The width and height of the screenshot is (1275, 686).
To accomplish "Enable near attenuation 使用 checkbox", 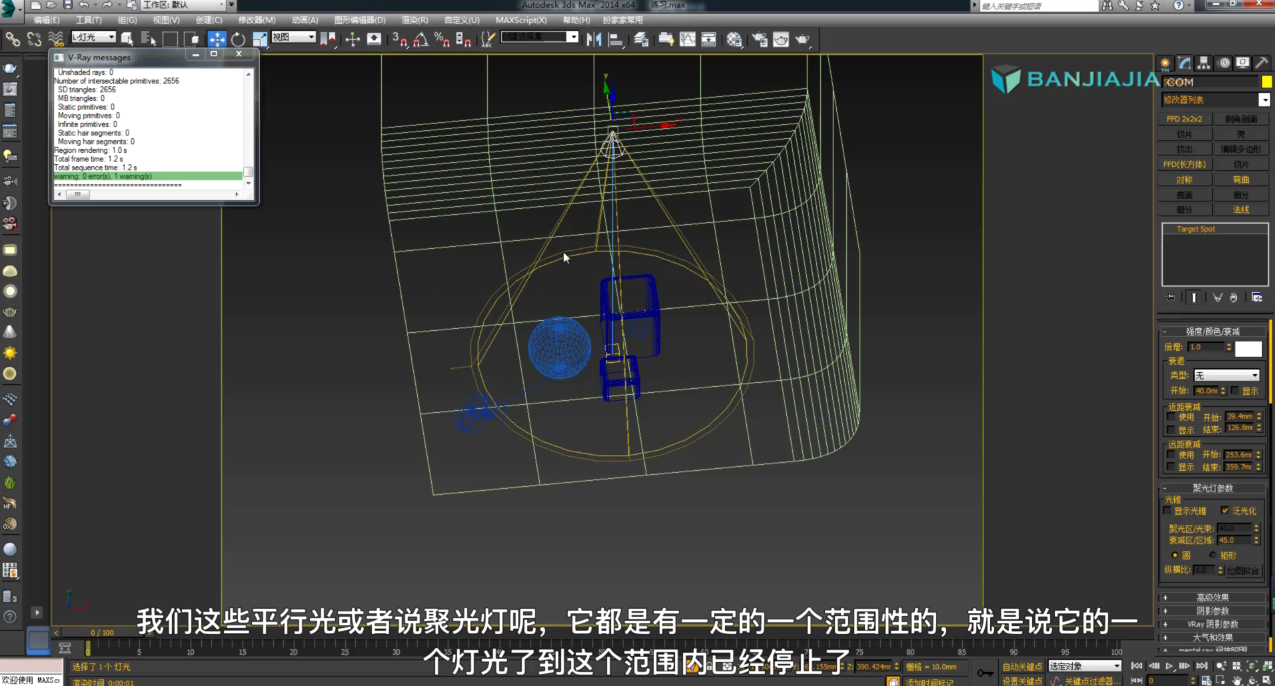I will pyautogui.click(x=1171, y=418).
